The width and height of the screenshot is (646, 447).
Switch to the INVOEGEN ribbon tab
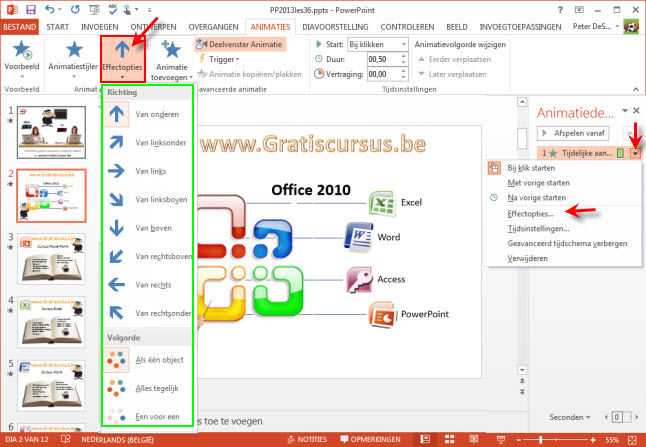point(99,27)
